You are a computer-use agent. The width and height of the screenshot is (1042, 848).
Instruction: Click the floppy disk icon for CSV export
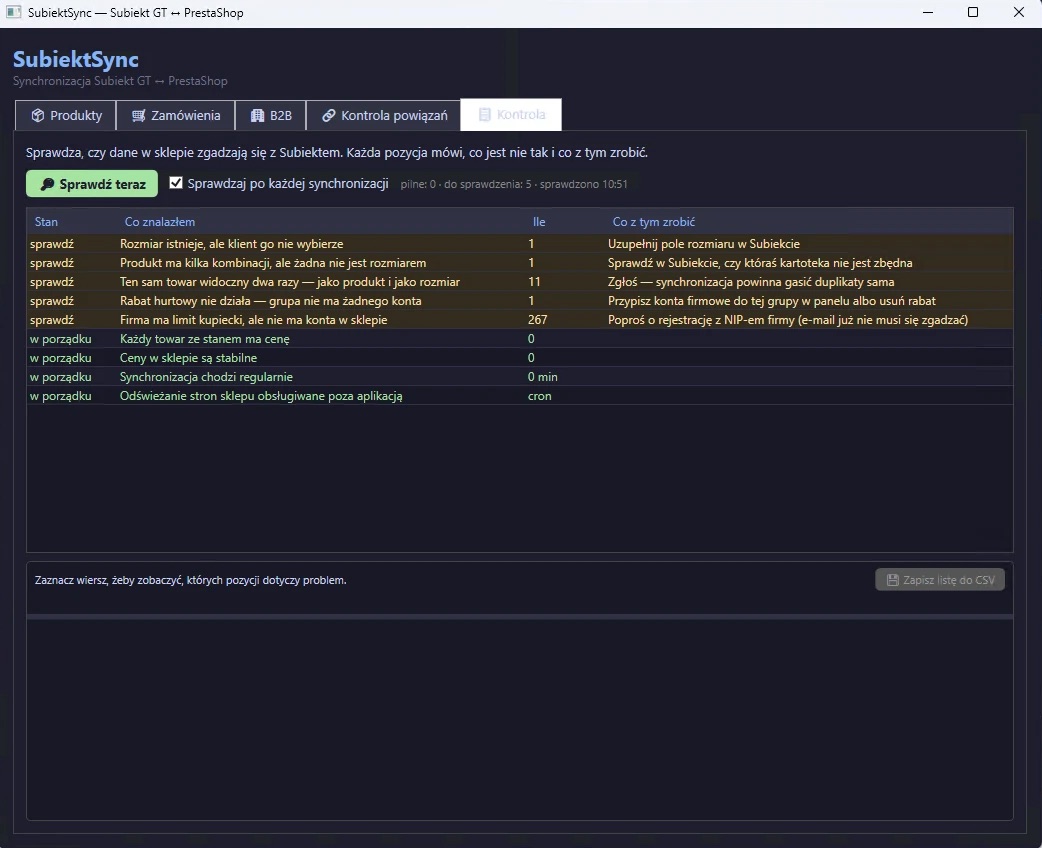pos(892,580)
